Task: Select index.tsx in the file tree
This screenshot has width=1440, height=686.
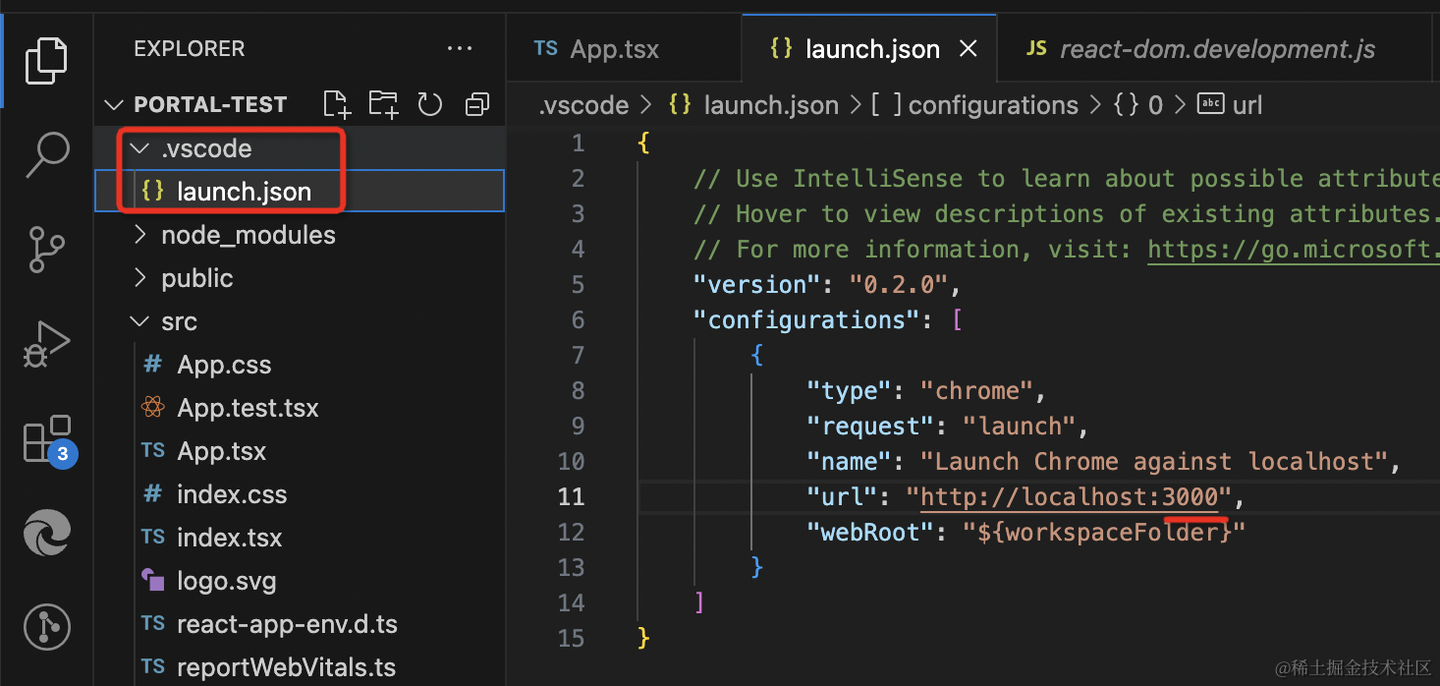Action: 229,538
